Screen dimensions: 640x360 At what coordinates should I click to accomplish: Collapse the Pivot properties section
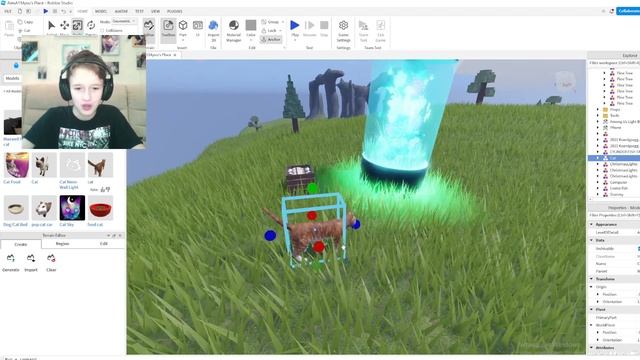(x=591, y=309)
